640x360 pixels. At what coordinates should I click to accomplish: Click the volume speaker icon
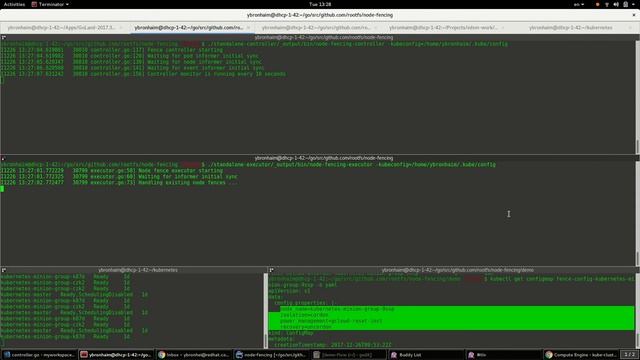616,4
